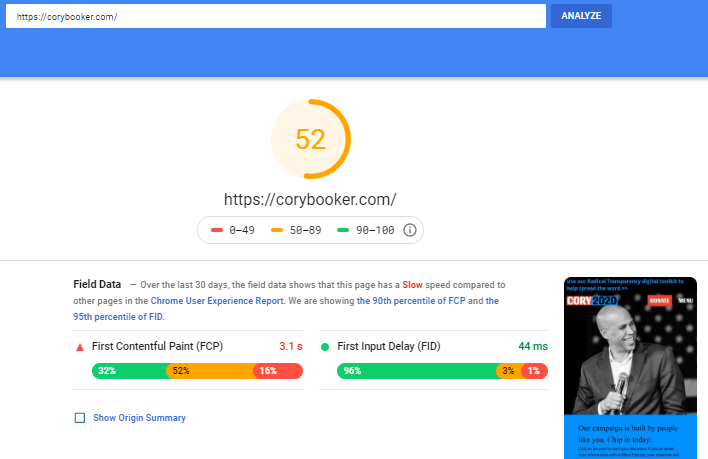
Task: Click the orange 50–89 legend marker
Action: 277,230
